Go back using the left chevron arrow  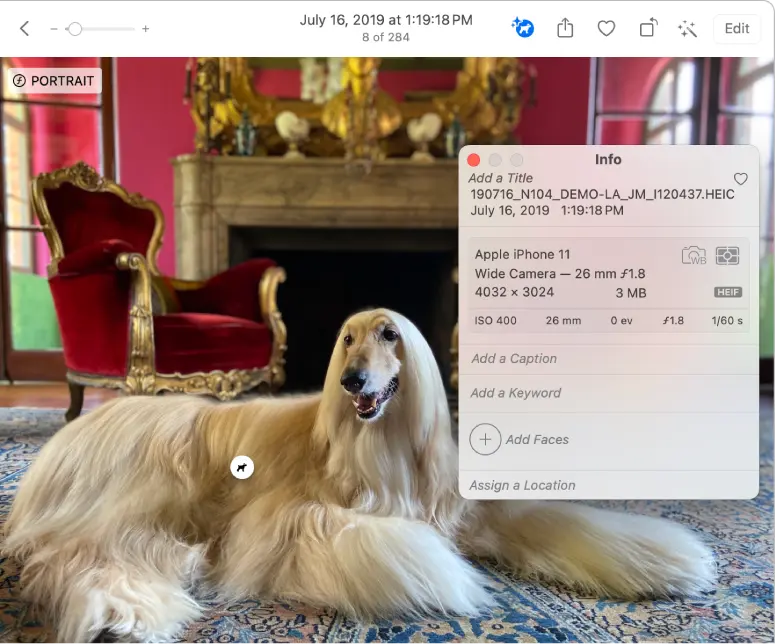coord(24,28)
